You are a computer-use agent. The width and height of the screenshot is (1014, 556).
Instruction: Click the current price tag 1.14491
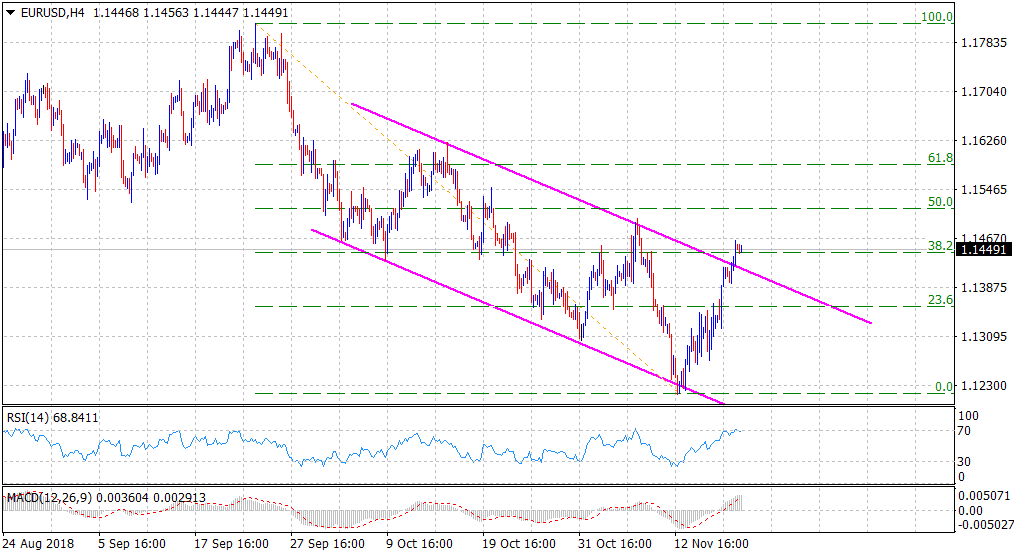983,249
